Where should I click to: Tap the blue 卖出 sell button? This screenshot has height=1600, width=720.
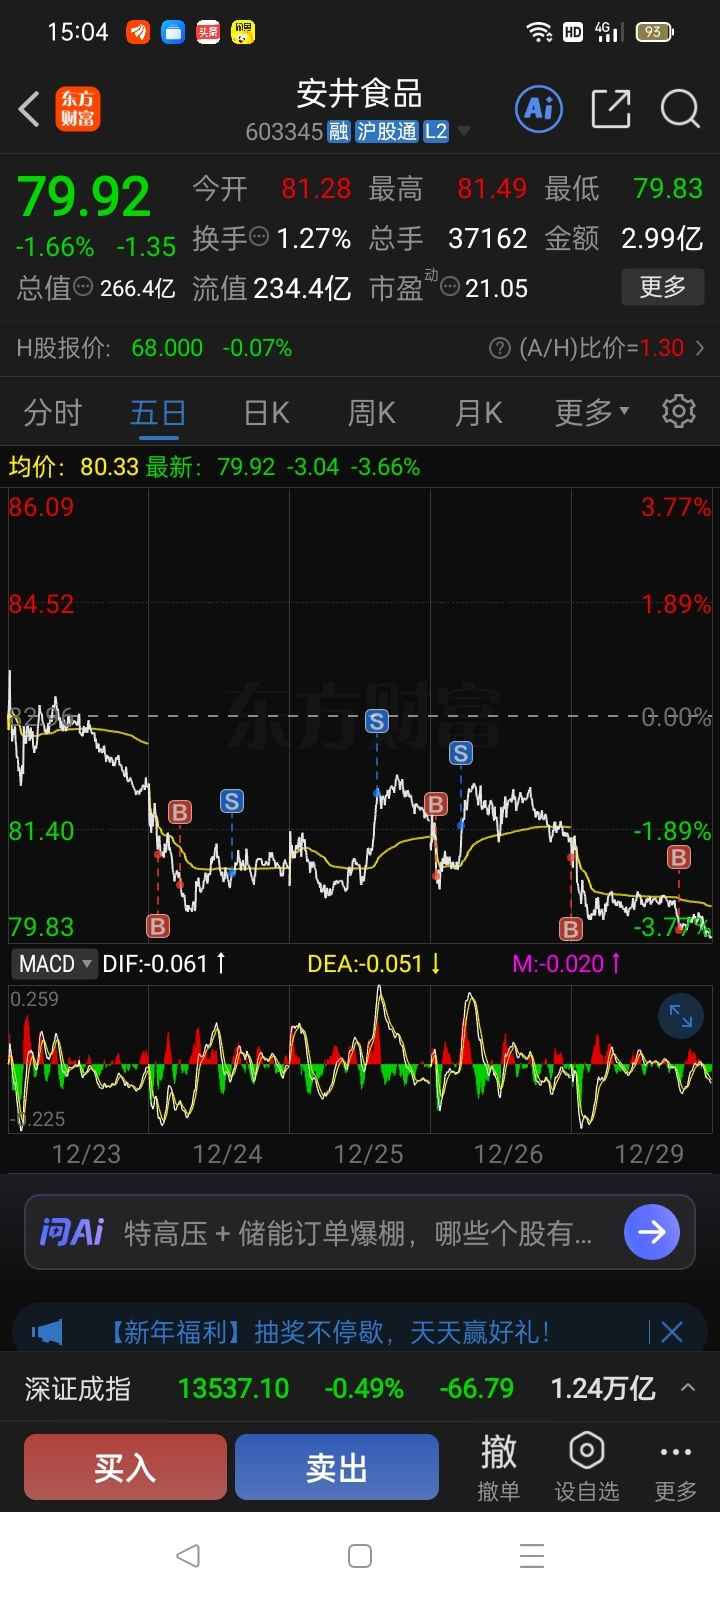pos(337,1467)
